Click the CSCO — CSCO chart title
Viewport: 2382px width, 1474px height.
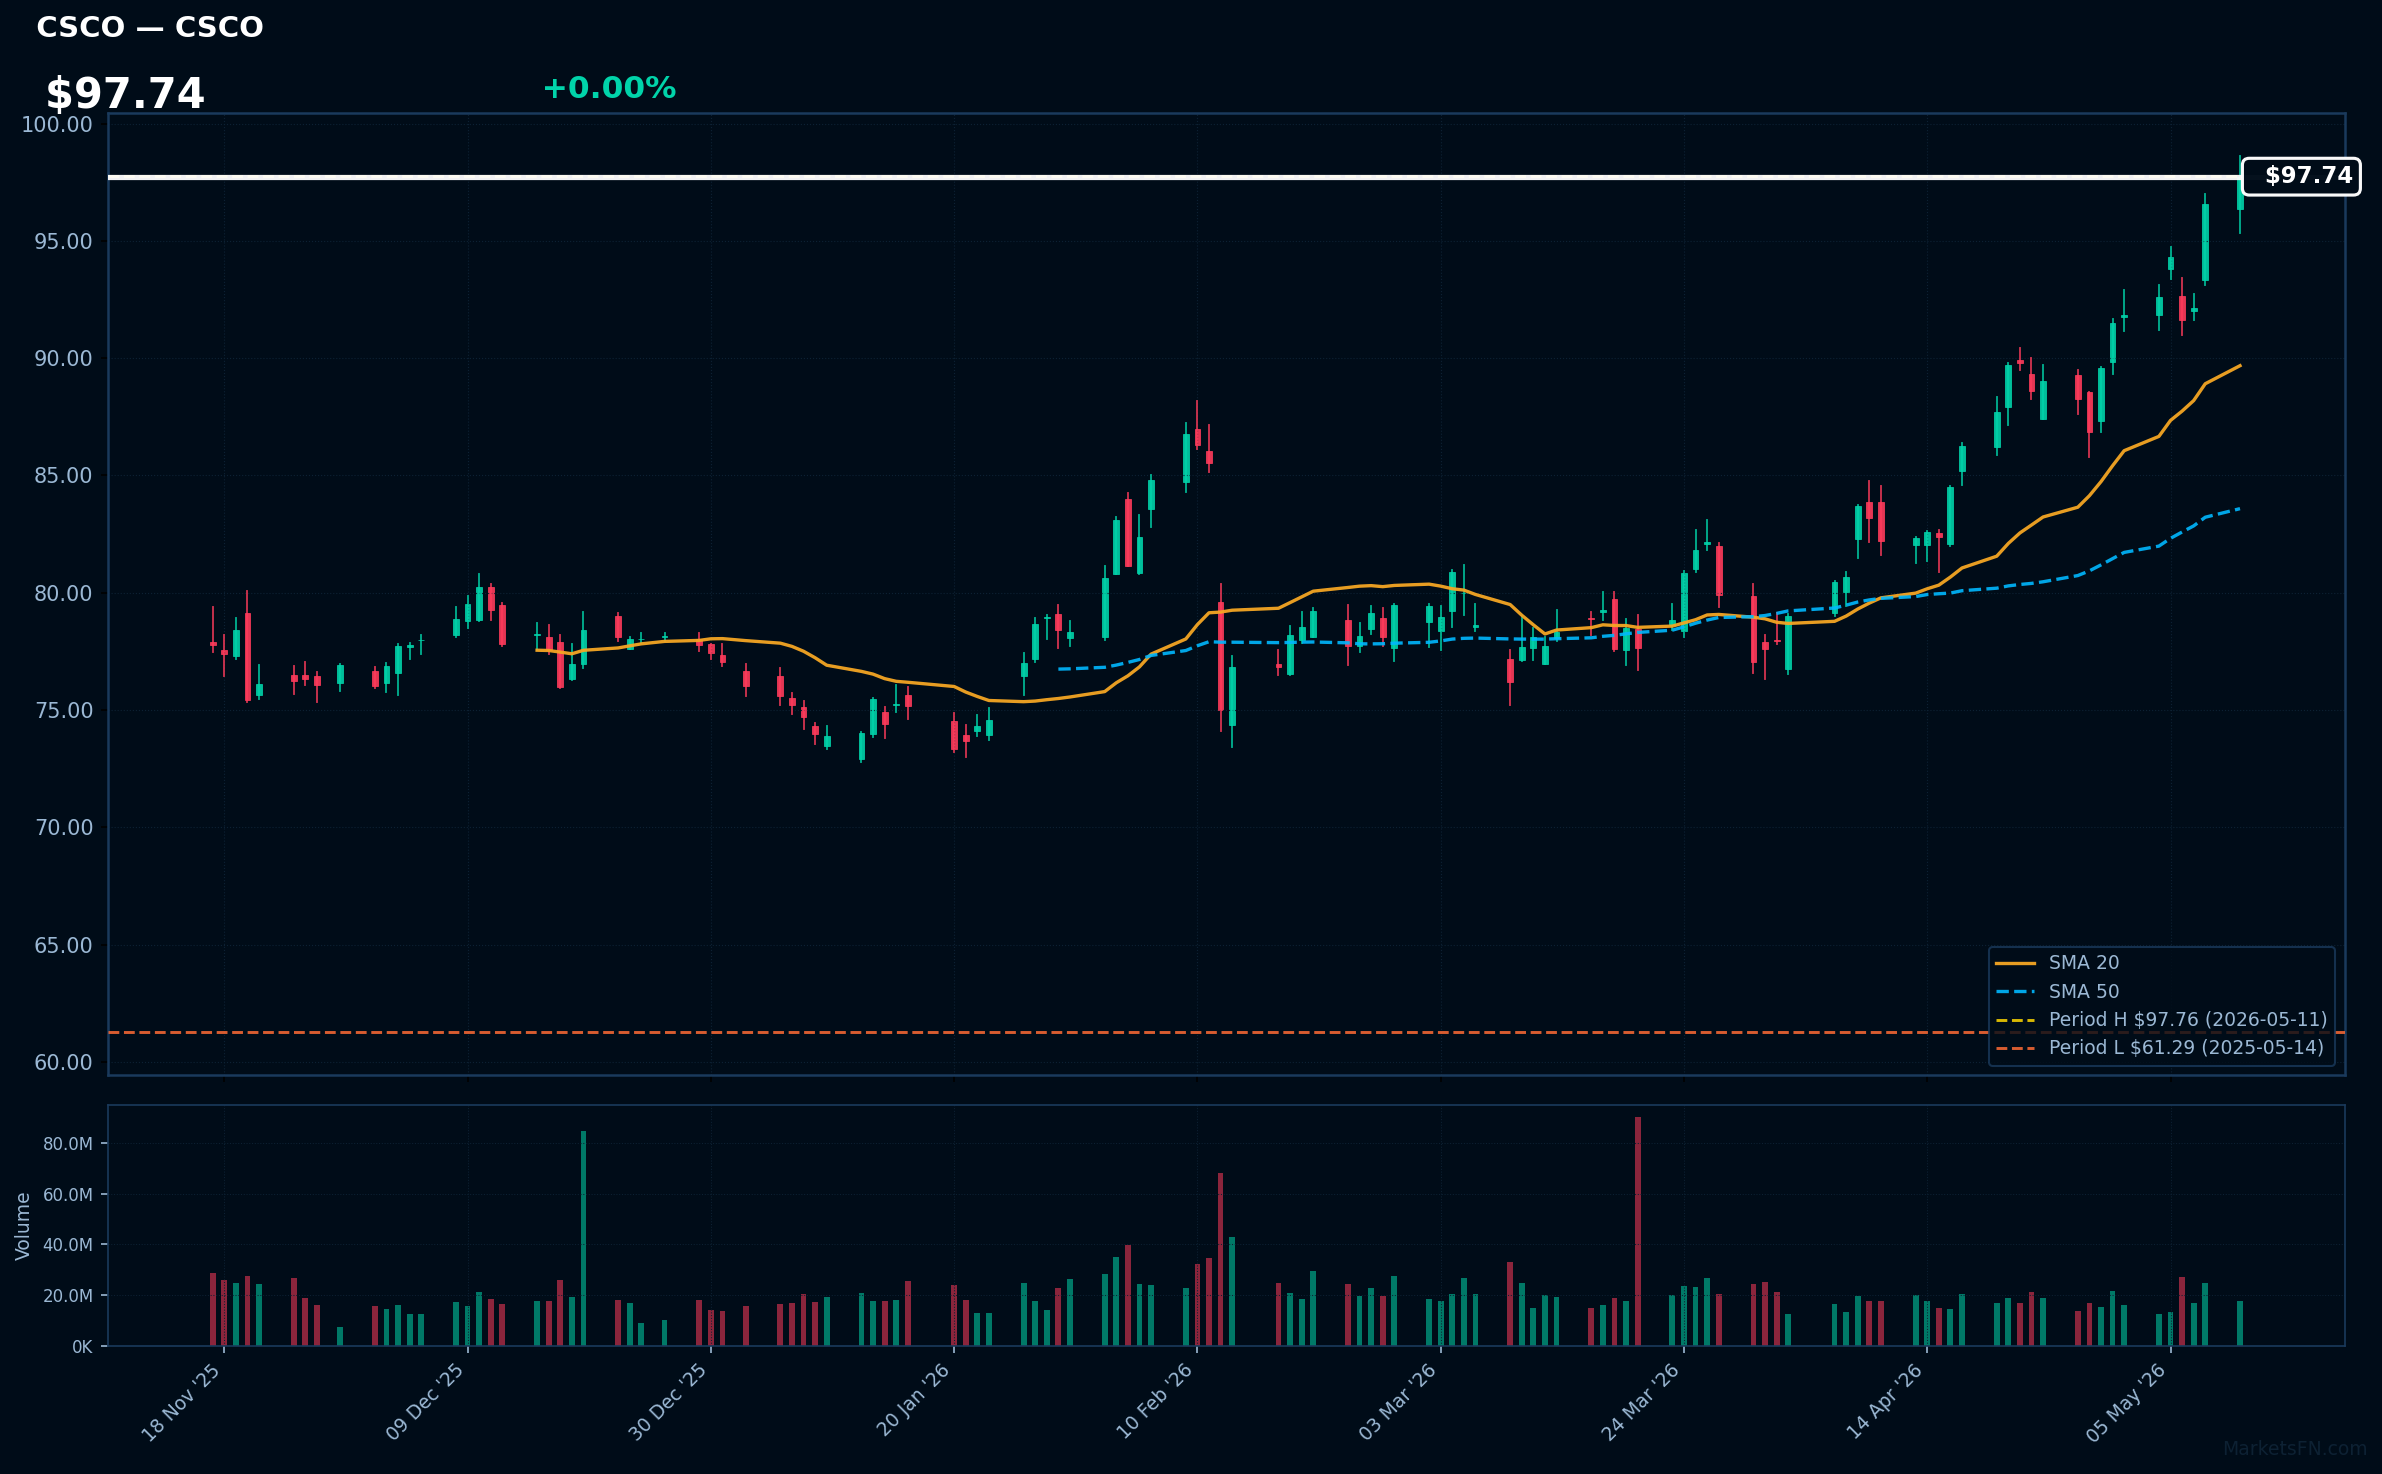tap(150, 27)
